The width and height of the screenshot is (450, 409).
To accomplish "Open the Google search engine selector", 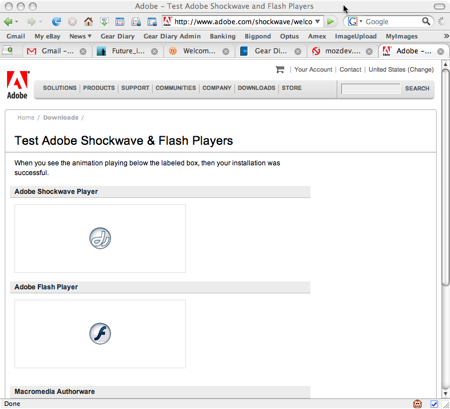I will click(355, 22).
